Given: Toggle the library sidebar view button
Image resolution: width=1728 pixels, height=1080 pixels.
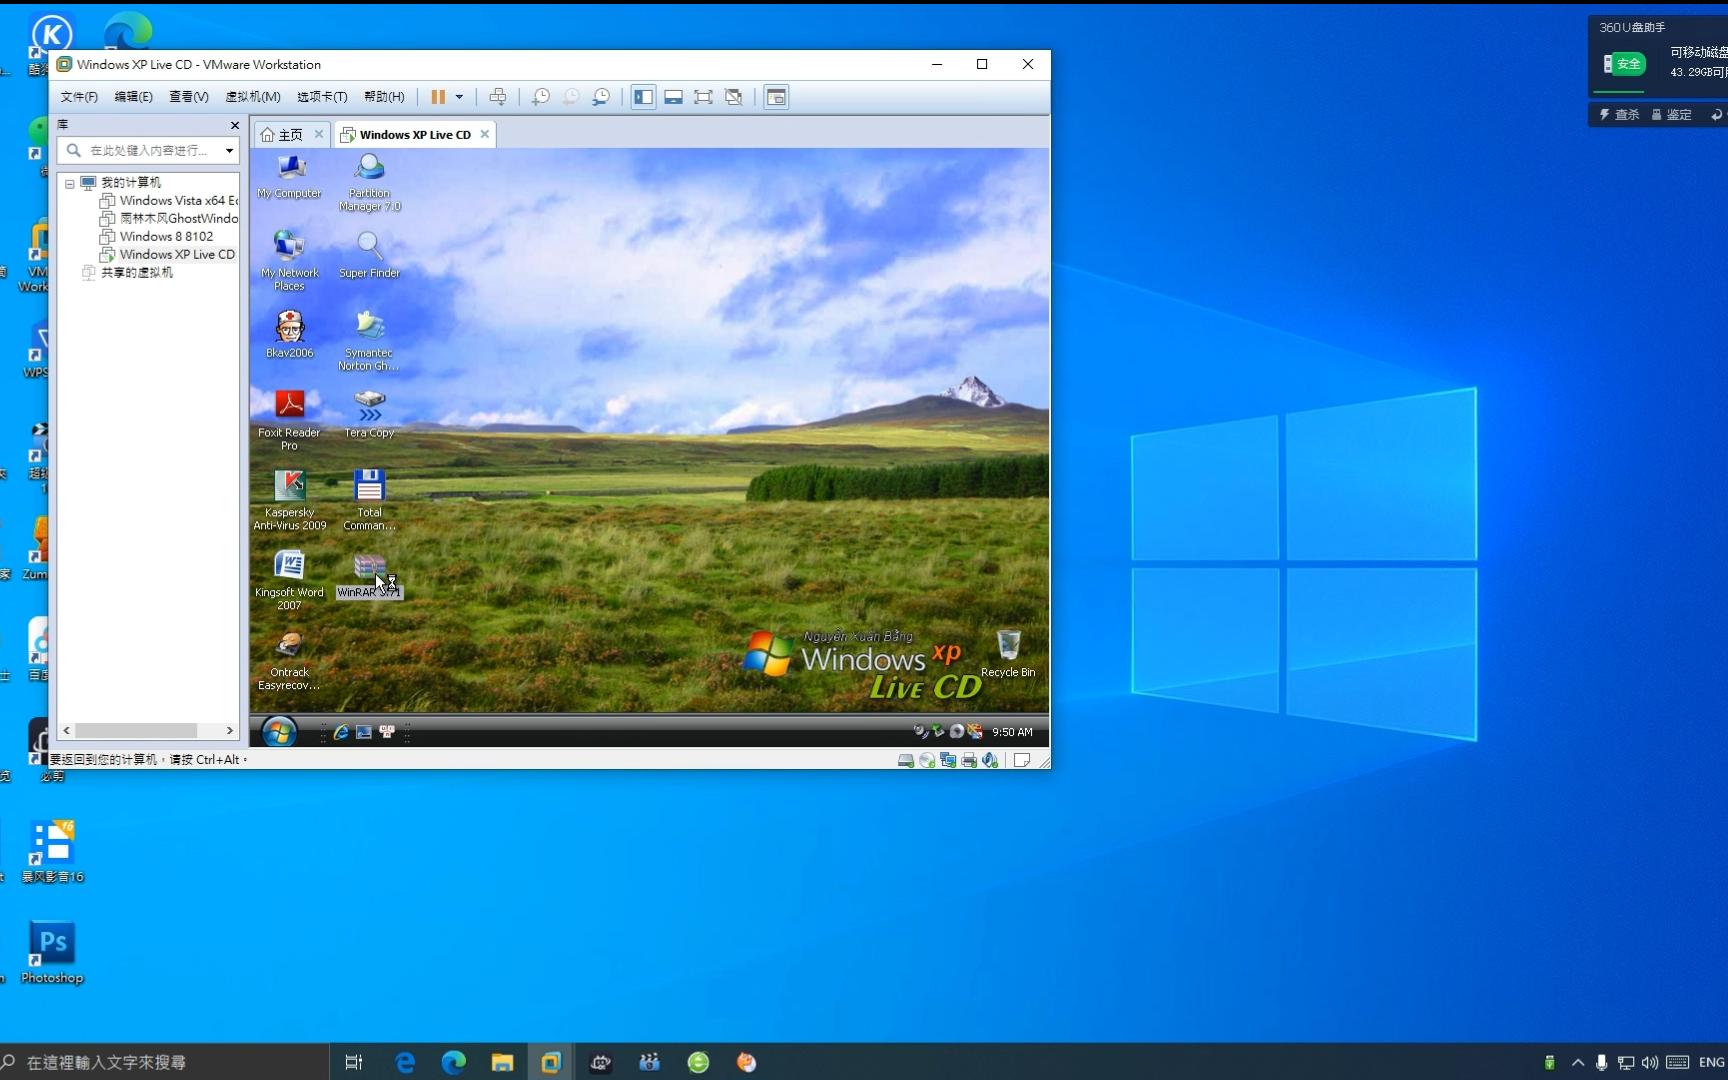Looking at the screenshot, I should (643, 97).
